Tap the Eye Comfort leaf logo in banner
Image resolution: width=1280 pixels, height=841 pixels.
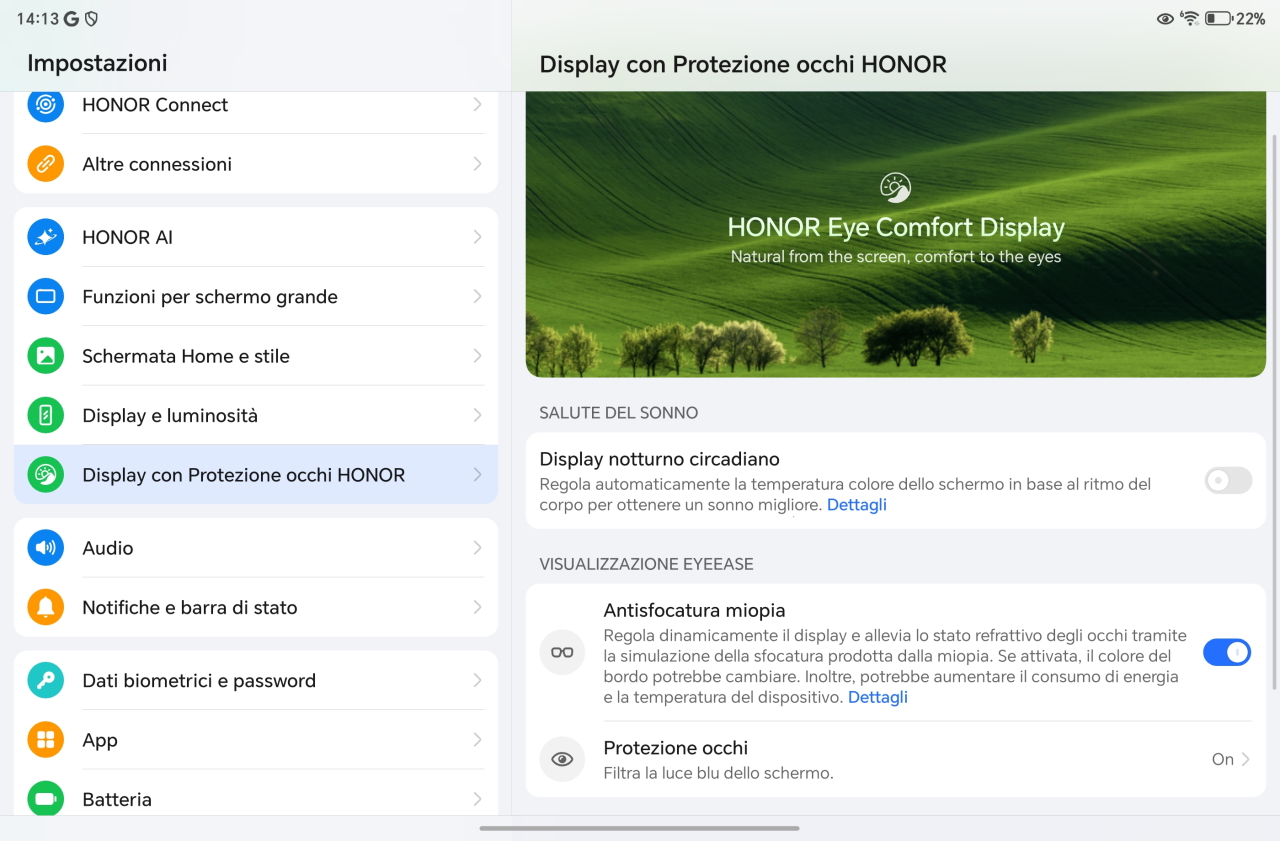coord(895,188)
